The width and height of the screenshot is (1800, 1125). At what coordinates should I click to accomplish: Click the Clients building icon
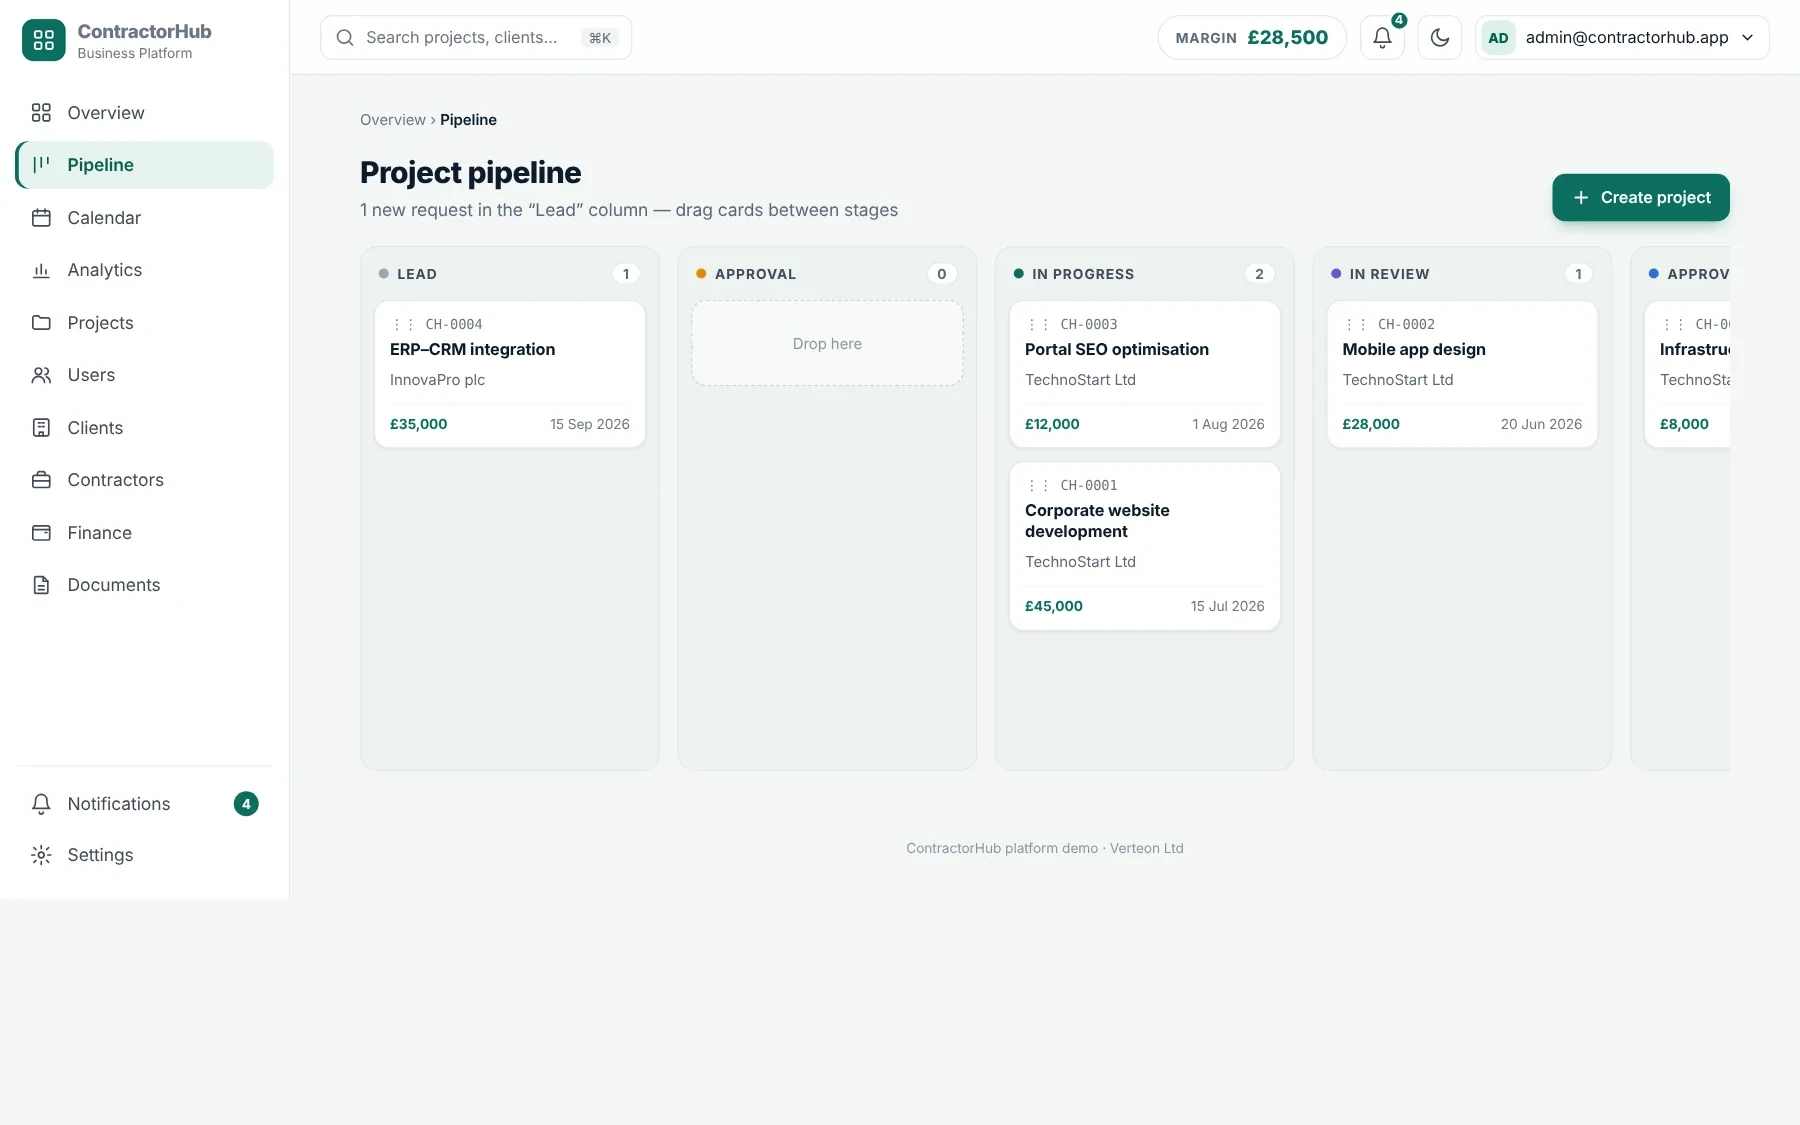click(41, 428)
